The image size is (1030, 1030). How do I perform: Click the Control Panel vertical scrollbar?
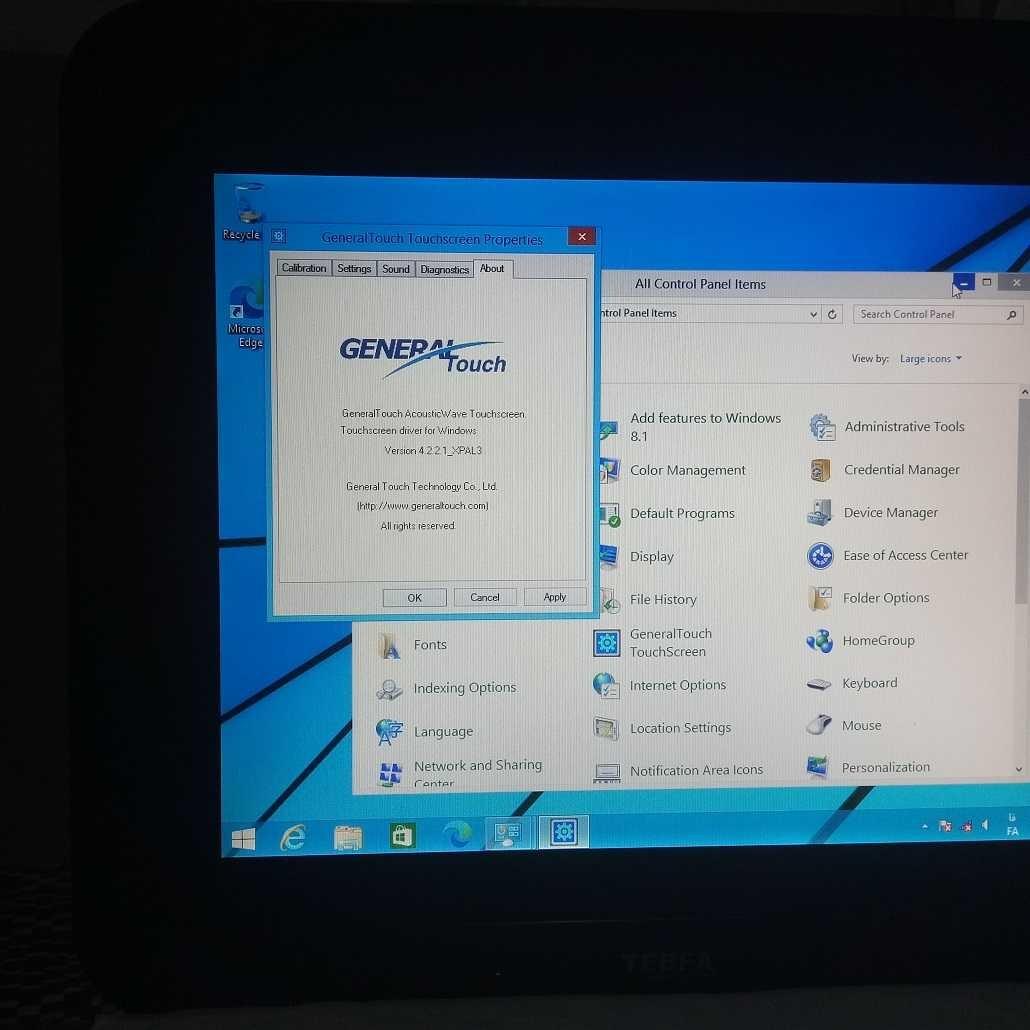[x=1022, y=500]
